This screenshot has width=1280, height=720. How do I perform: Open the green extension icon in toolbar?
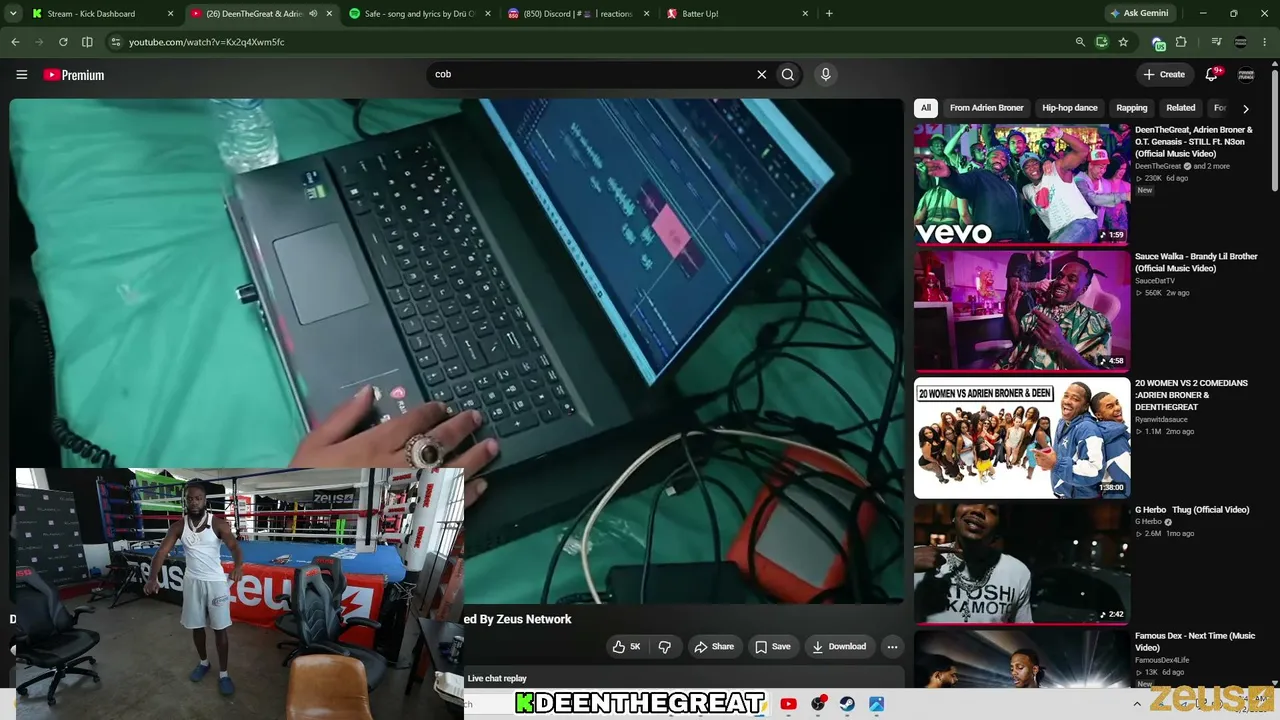click(x=1158, y=42)
